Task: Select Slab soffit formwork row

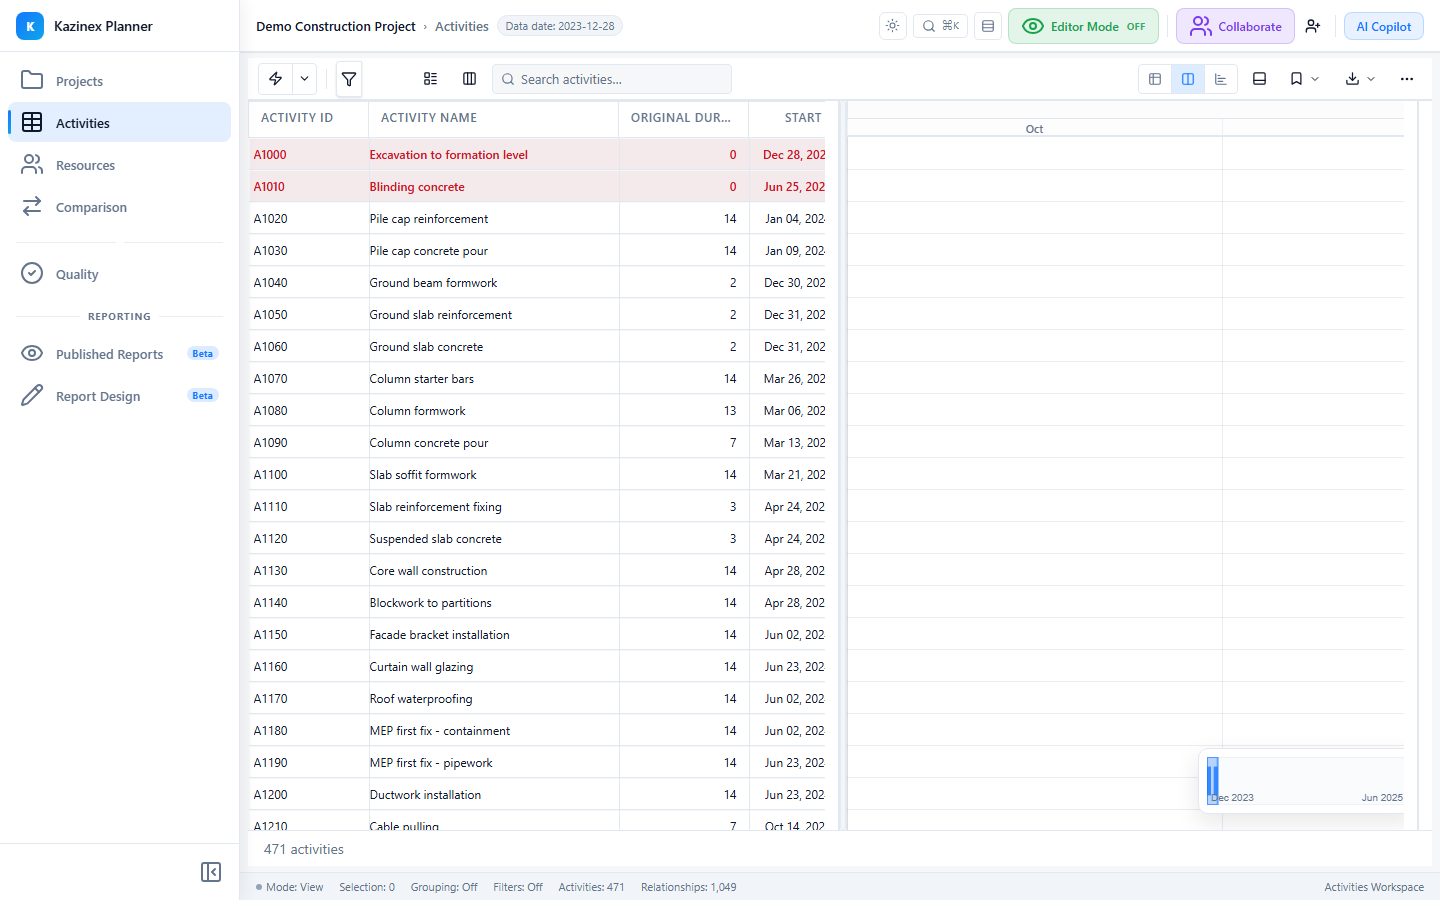Action: 538,475
